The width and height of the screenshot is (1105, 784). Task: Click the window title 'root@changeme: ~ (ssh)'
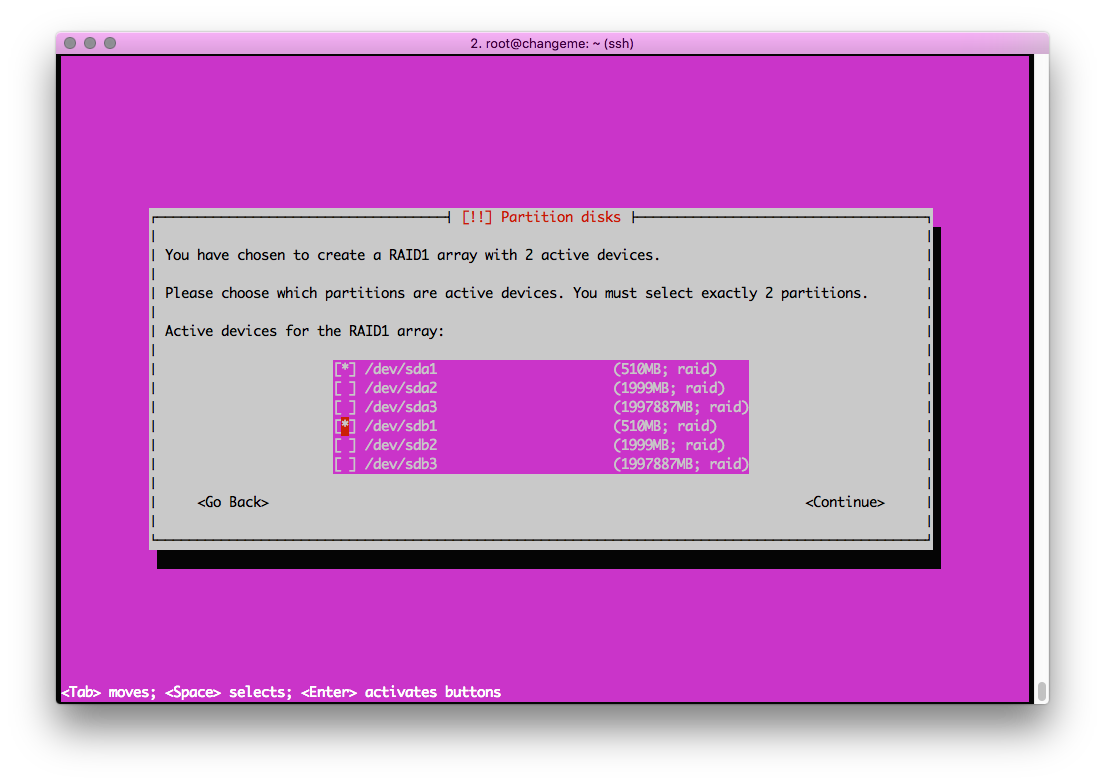click(x=552, y=44)
